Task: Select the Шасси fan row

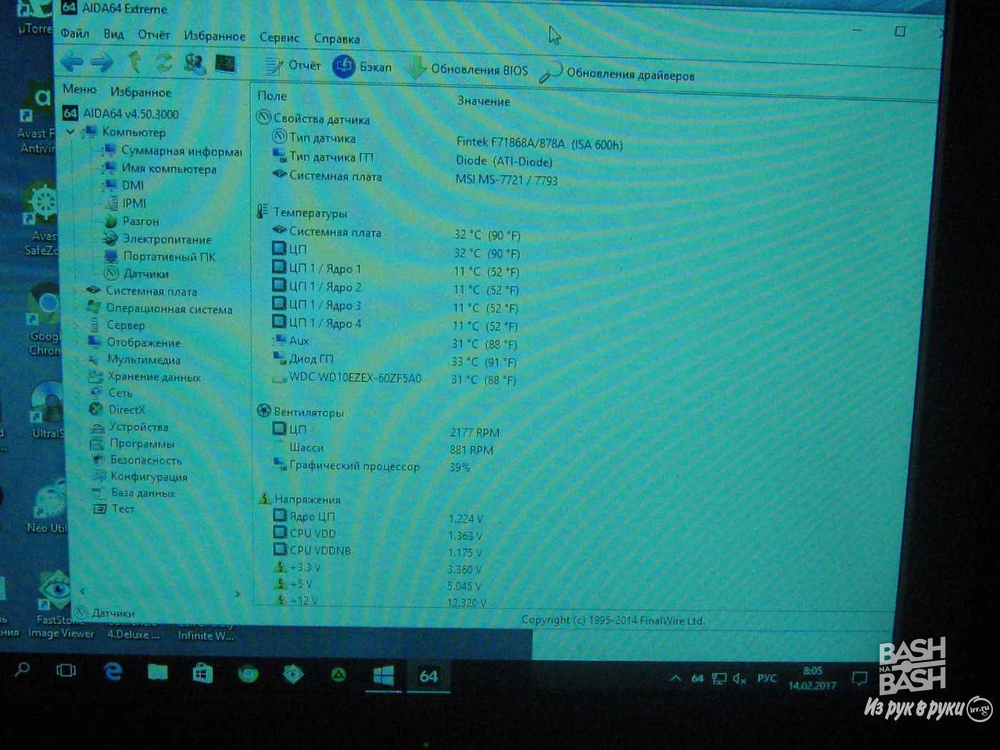Action: click(383, 448)
